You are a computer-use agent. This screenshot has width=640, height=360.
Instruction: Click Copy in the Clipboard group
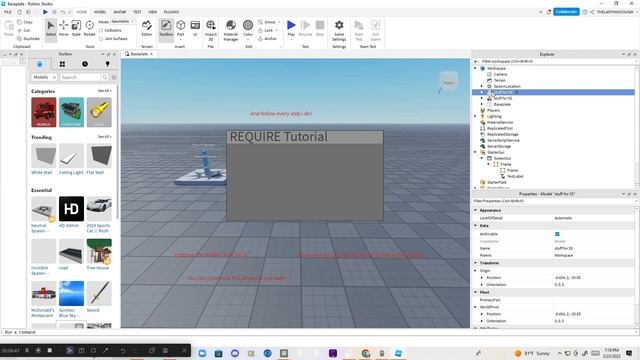(25, 22)
